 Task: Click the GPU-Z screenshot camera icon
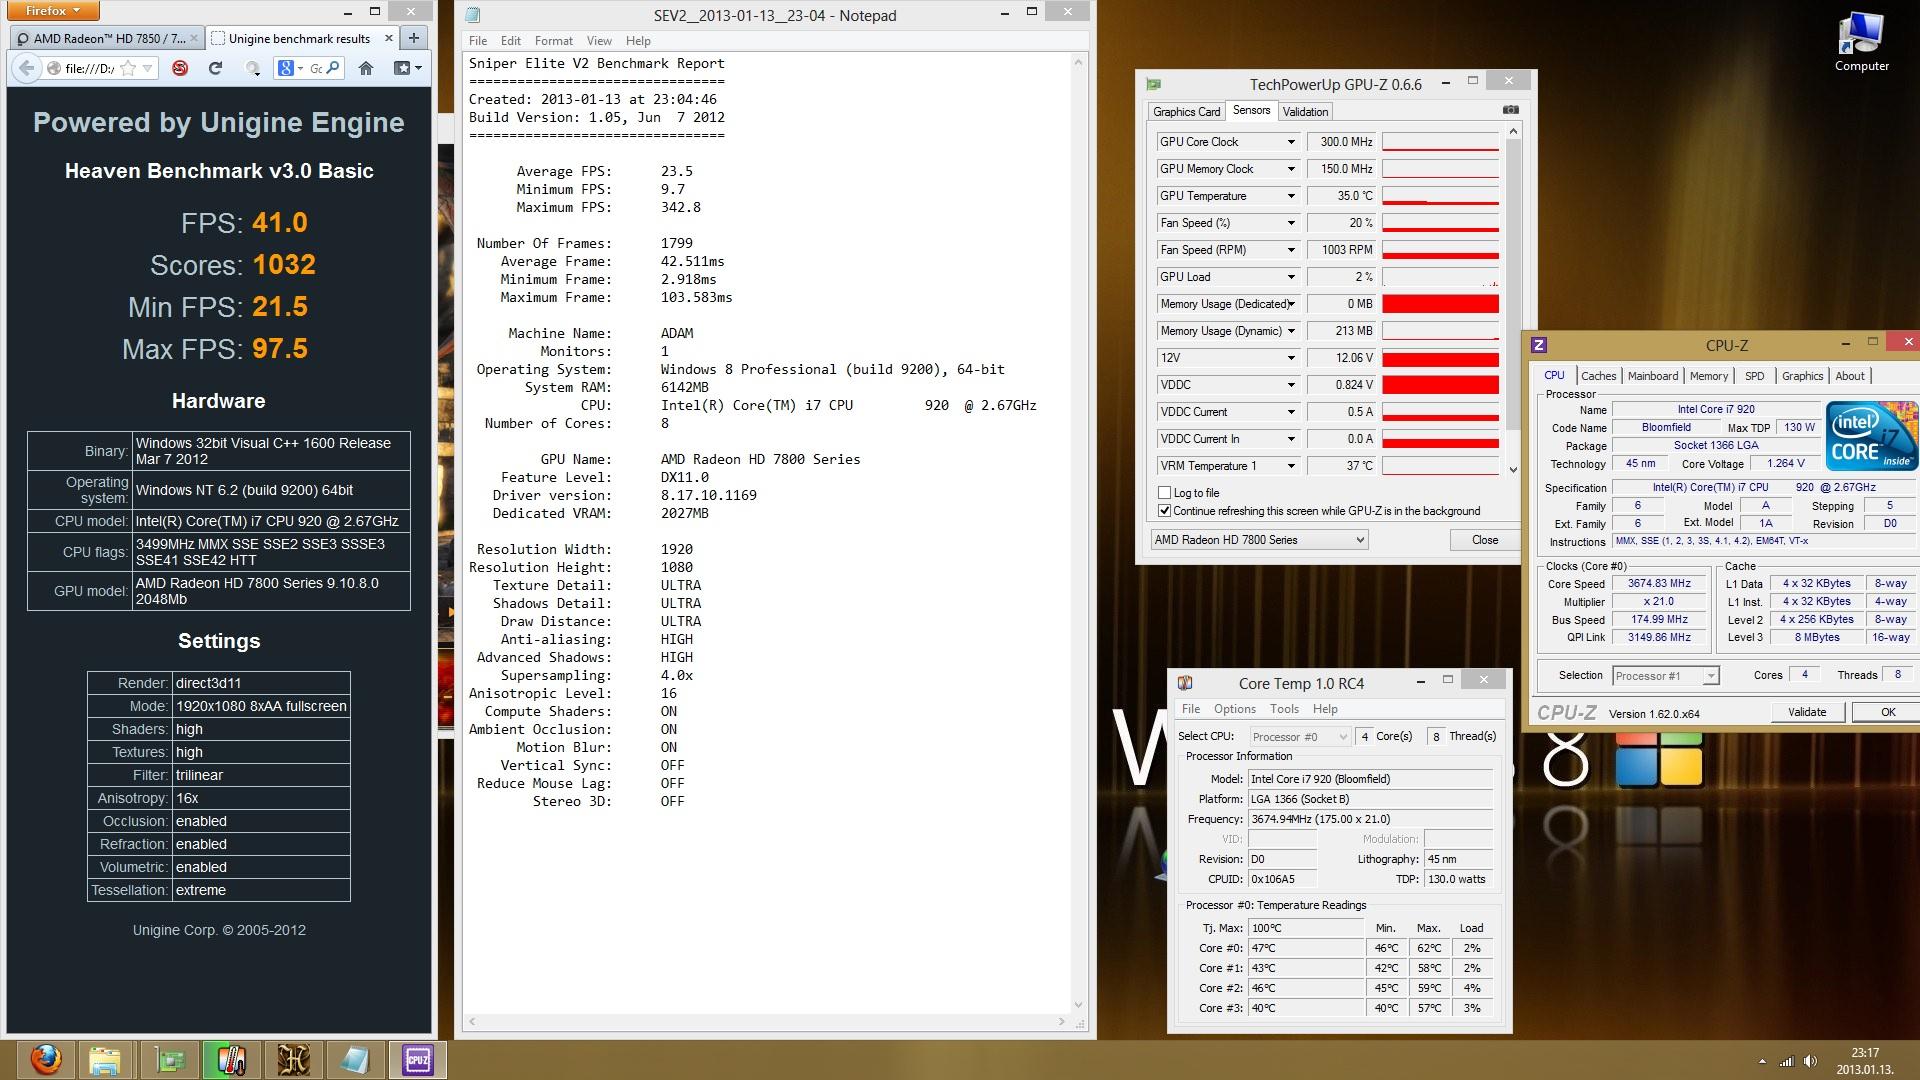[1511, 110]
